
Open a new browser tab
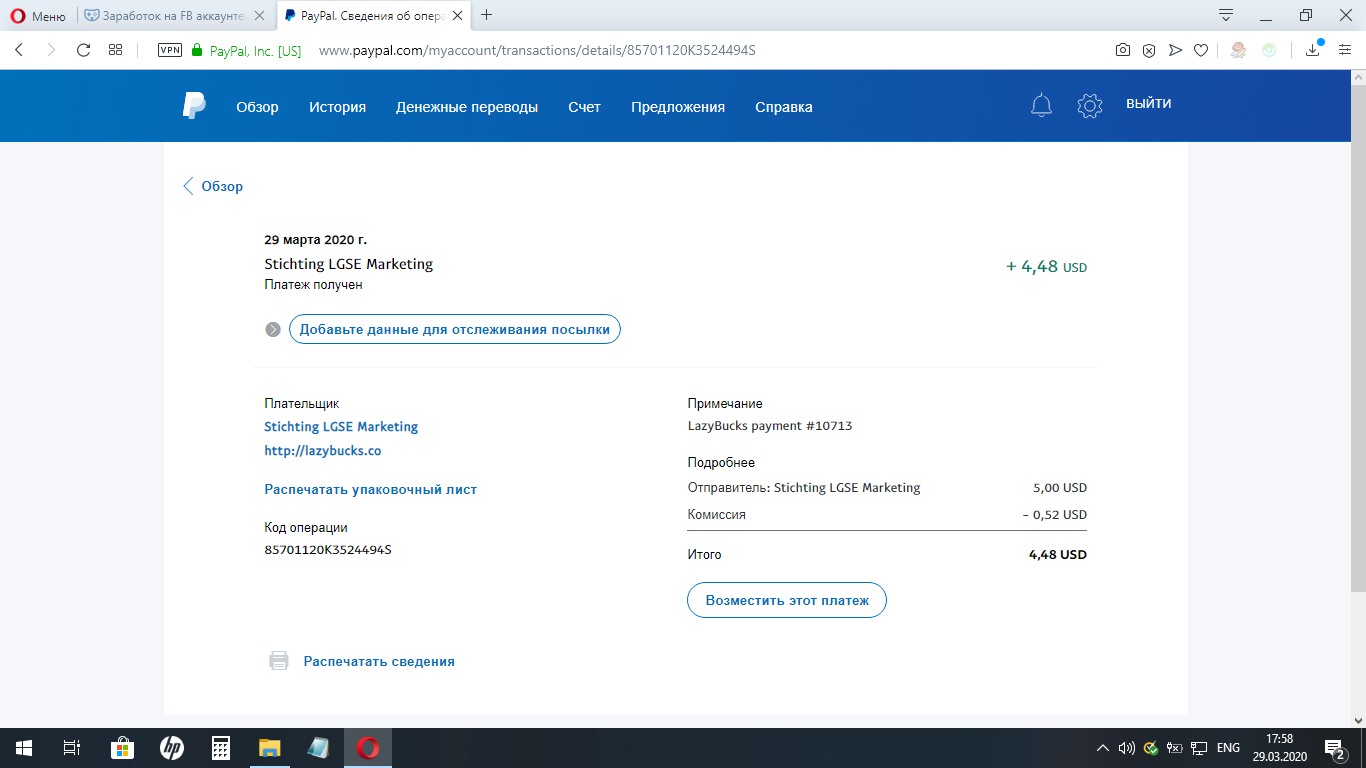pos(487,15)
